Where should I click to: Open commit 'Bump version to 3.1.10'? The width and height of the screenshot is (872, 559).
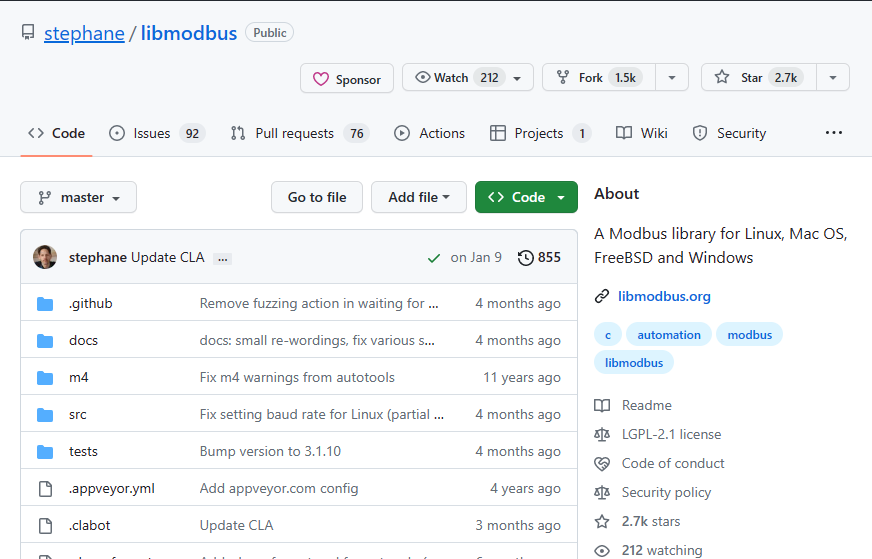[x=270, y=452]
